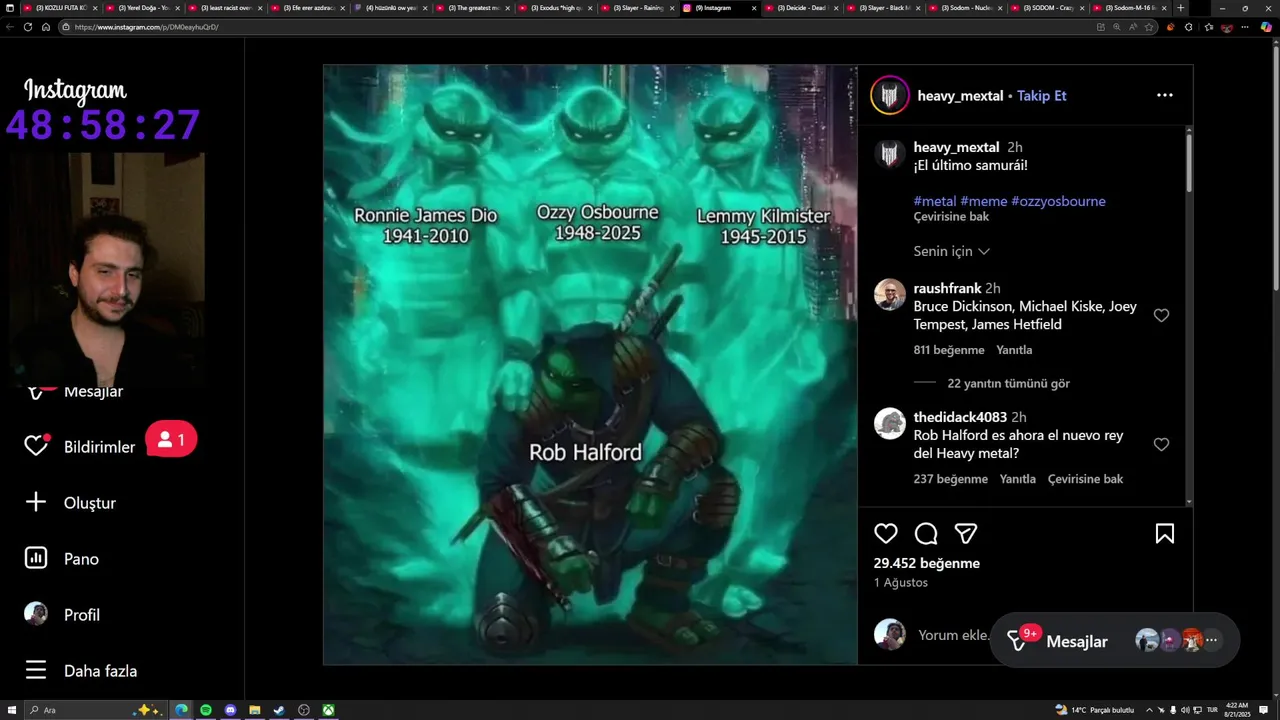
Task: View 237 beğenme on thedidack4083's comment
Action: pos(950,479)
